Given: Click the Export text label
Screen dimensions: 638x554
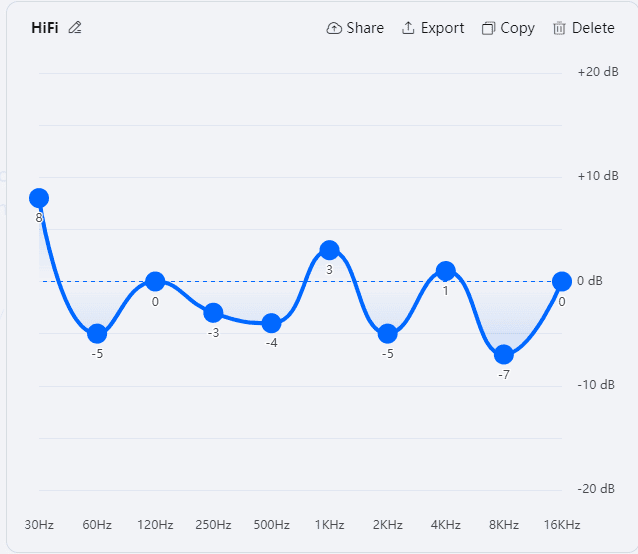Looking at the screenshot, I should pos(442,28).
